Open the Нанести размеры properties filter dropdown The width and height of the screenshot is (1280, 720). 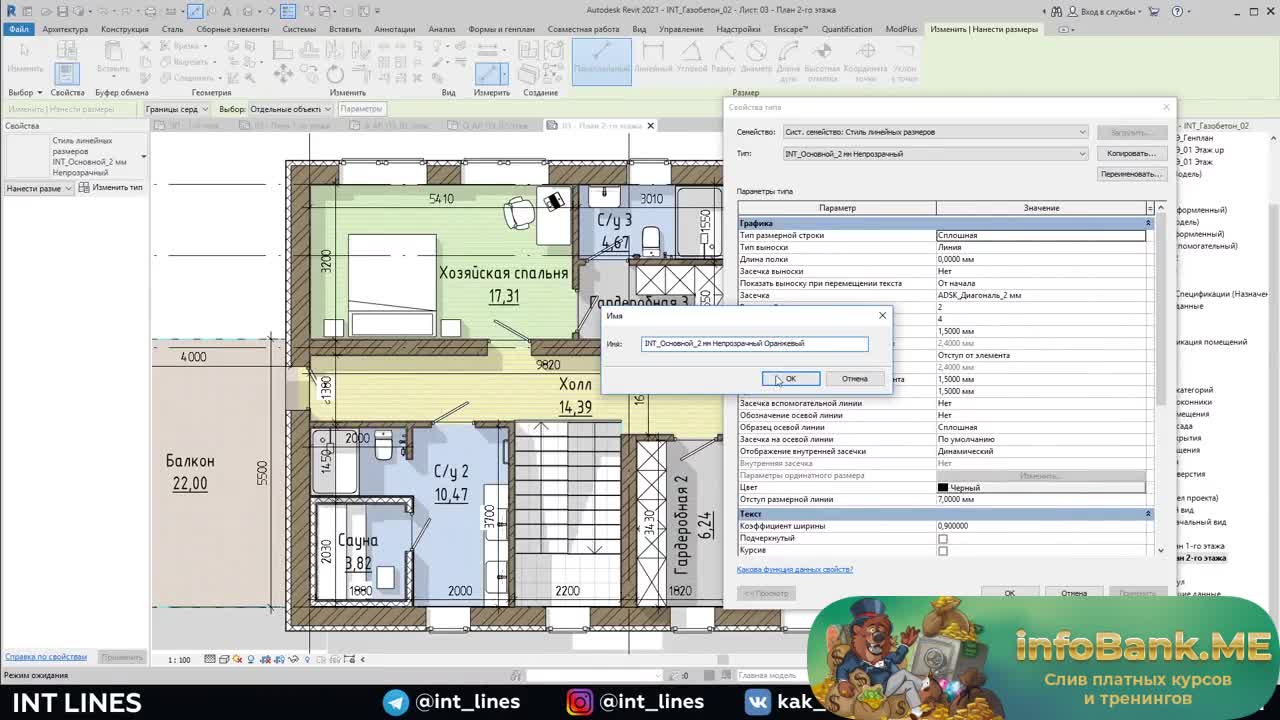(38, 188)
